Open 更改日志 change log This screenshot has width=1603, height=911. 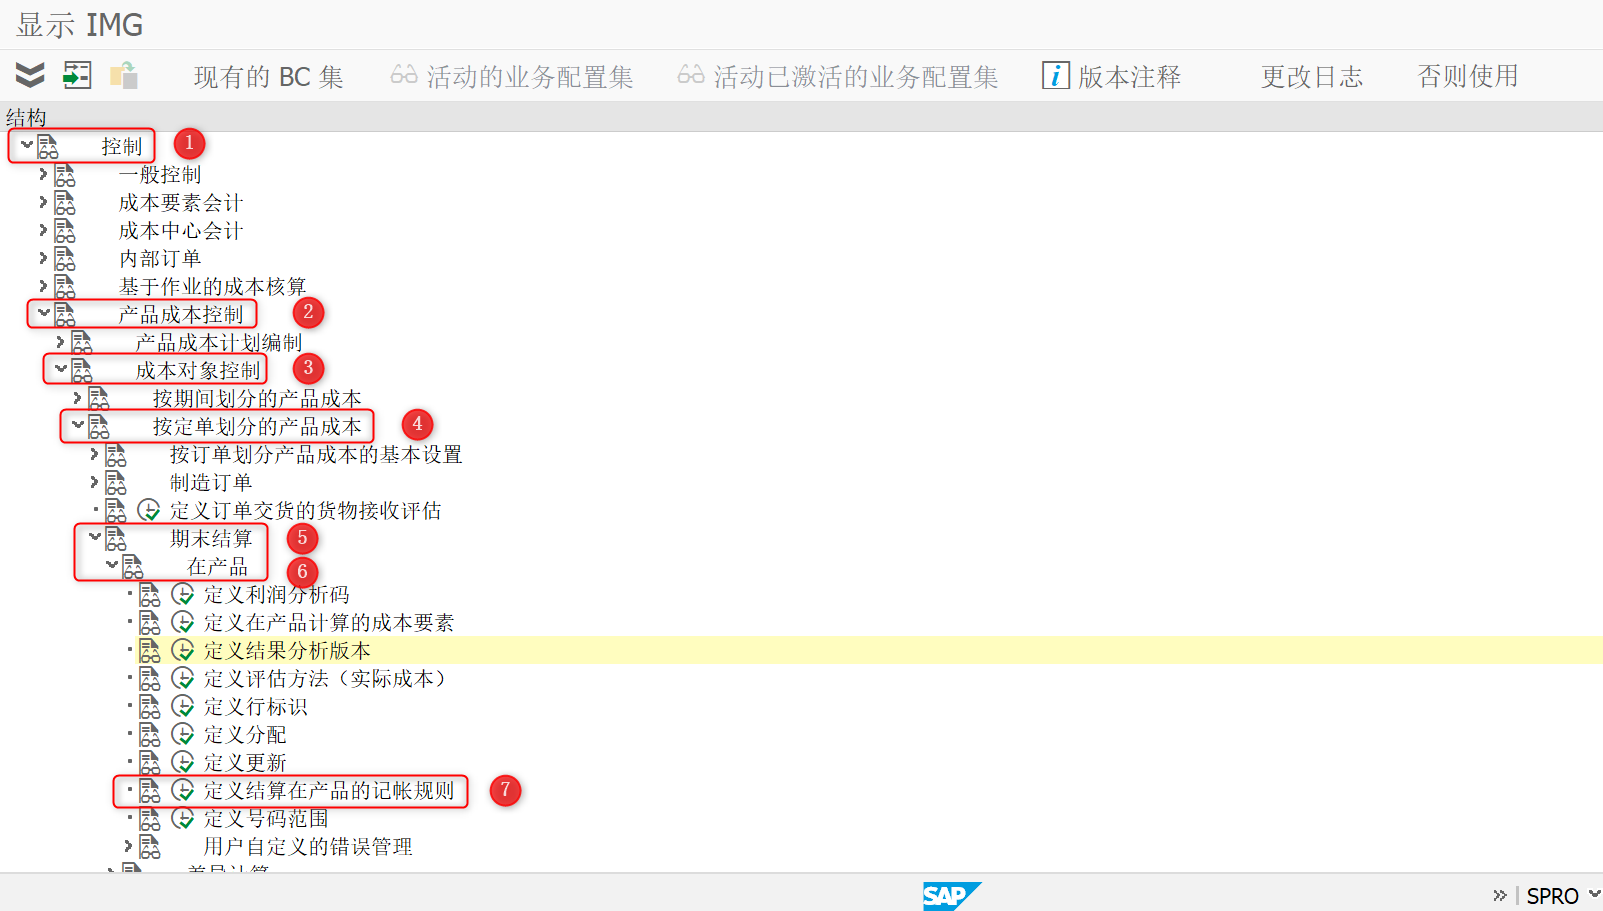(1311, 76)
